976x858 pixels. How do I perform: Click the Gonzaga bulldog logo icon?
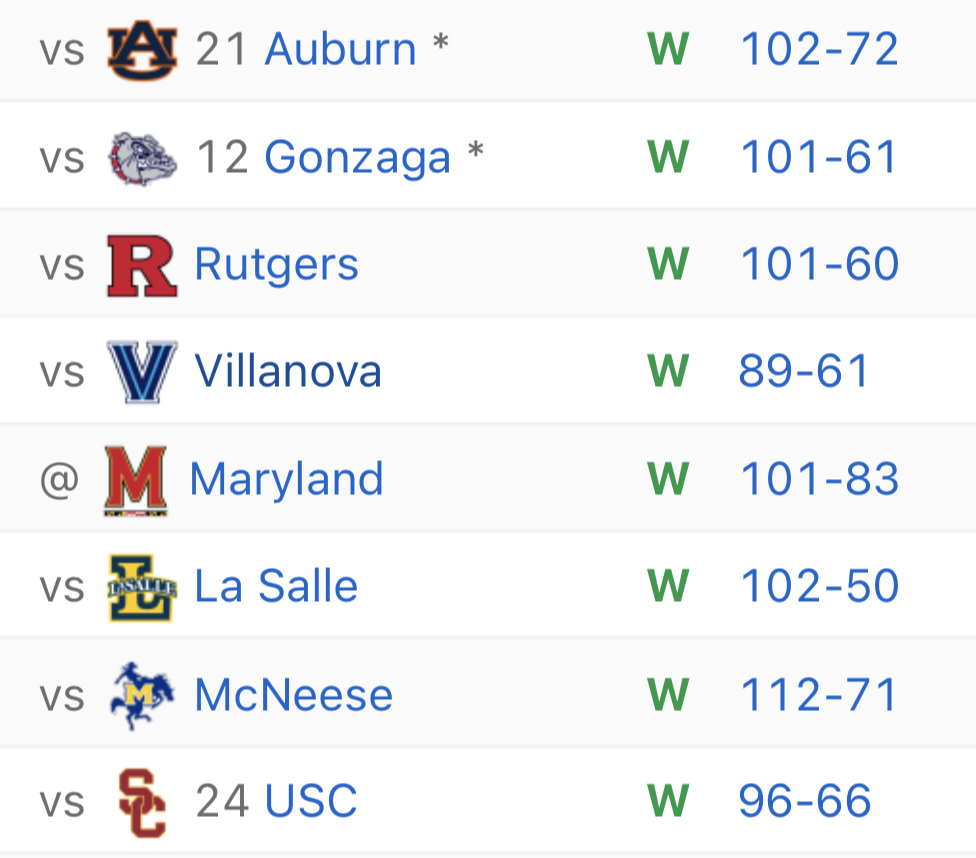pos(143,158)
